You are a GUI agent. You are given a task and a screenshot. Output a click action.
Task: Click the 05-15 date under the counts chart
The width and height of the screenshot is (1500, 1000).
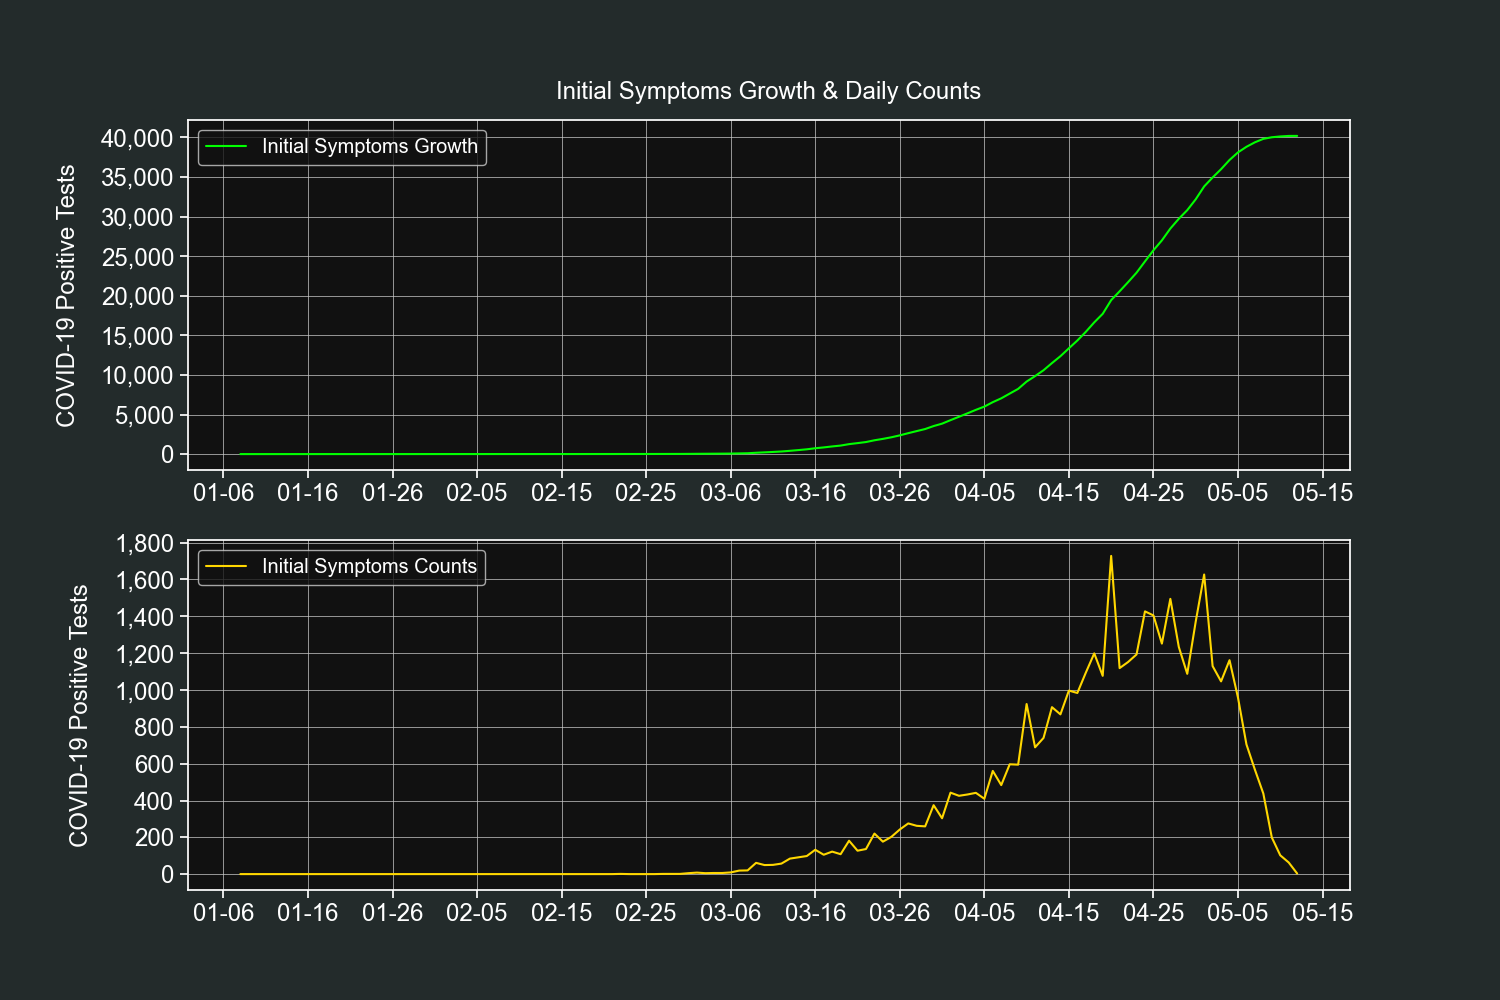pyautogui.click(x=1323, y=913)
